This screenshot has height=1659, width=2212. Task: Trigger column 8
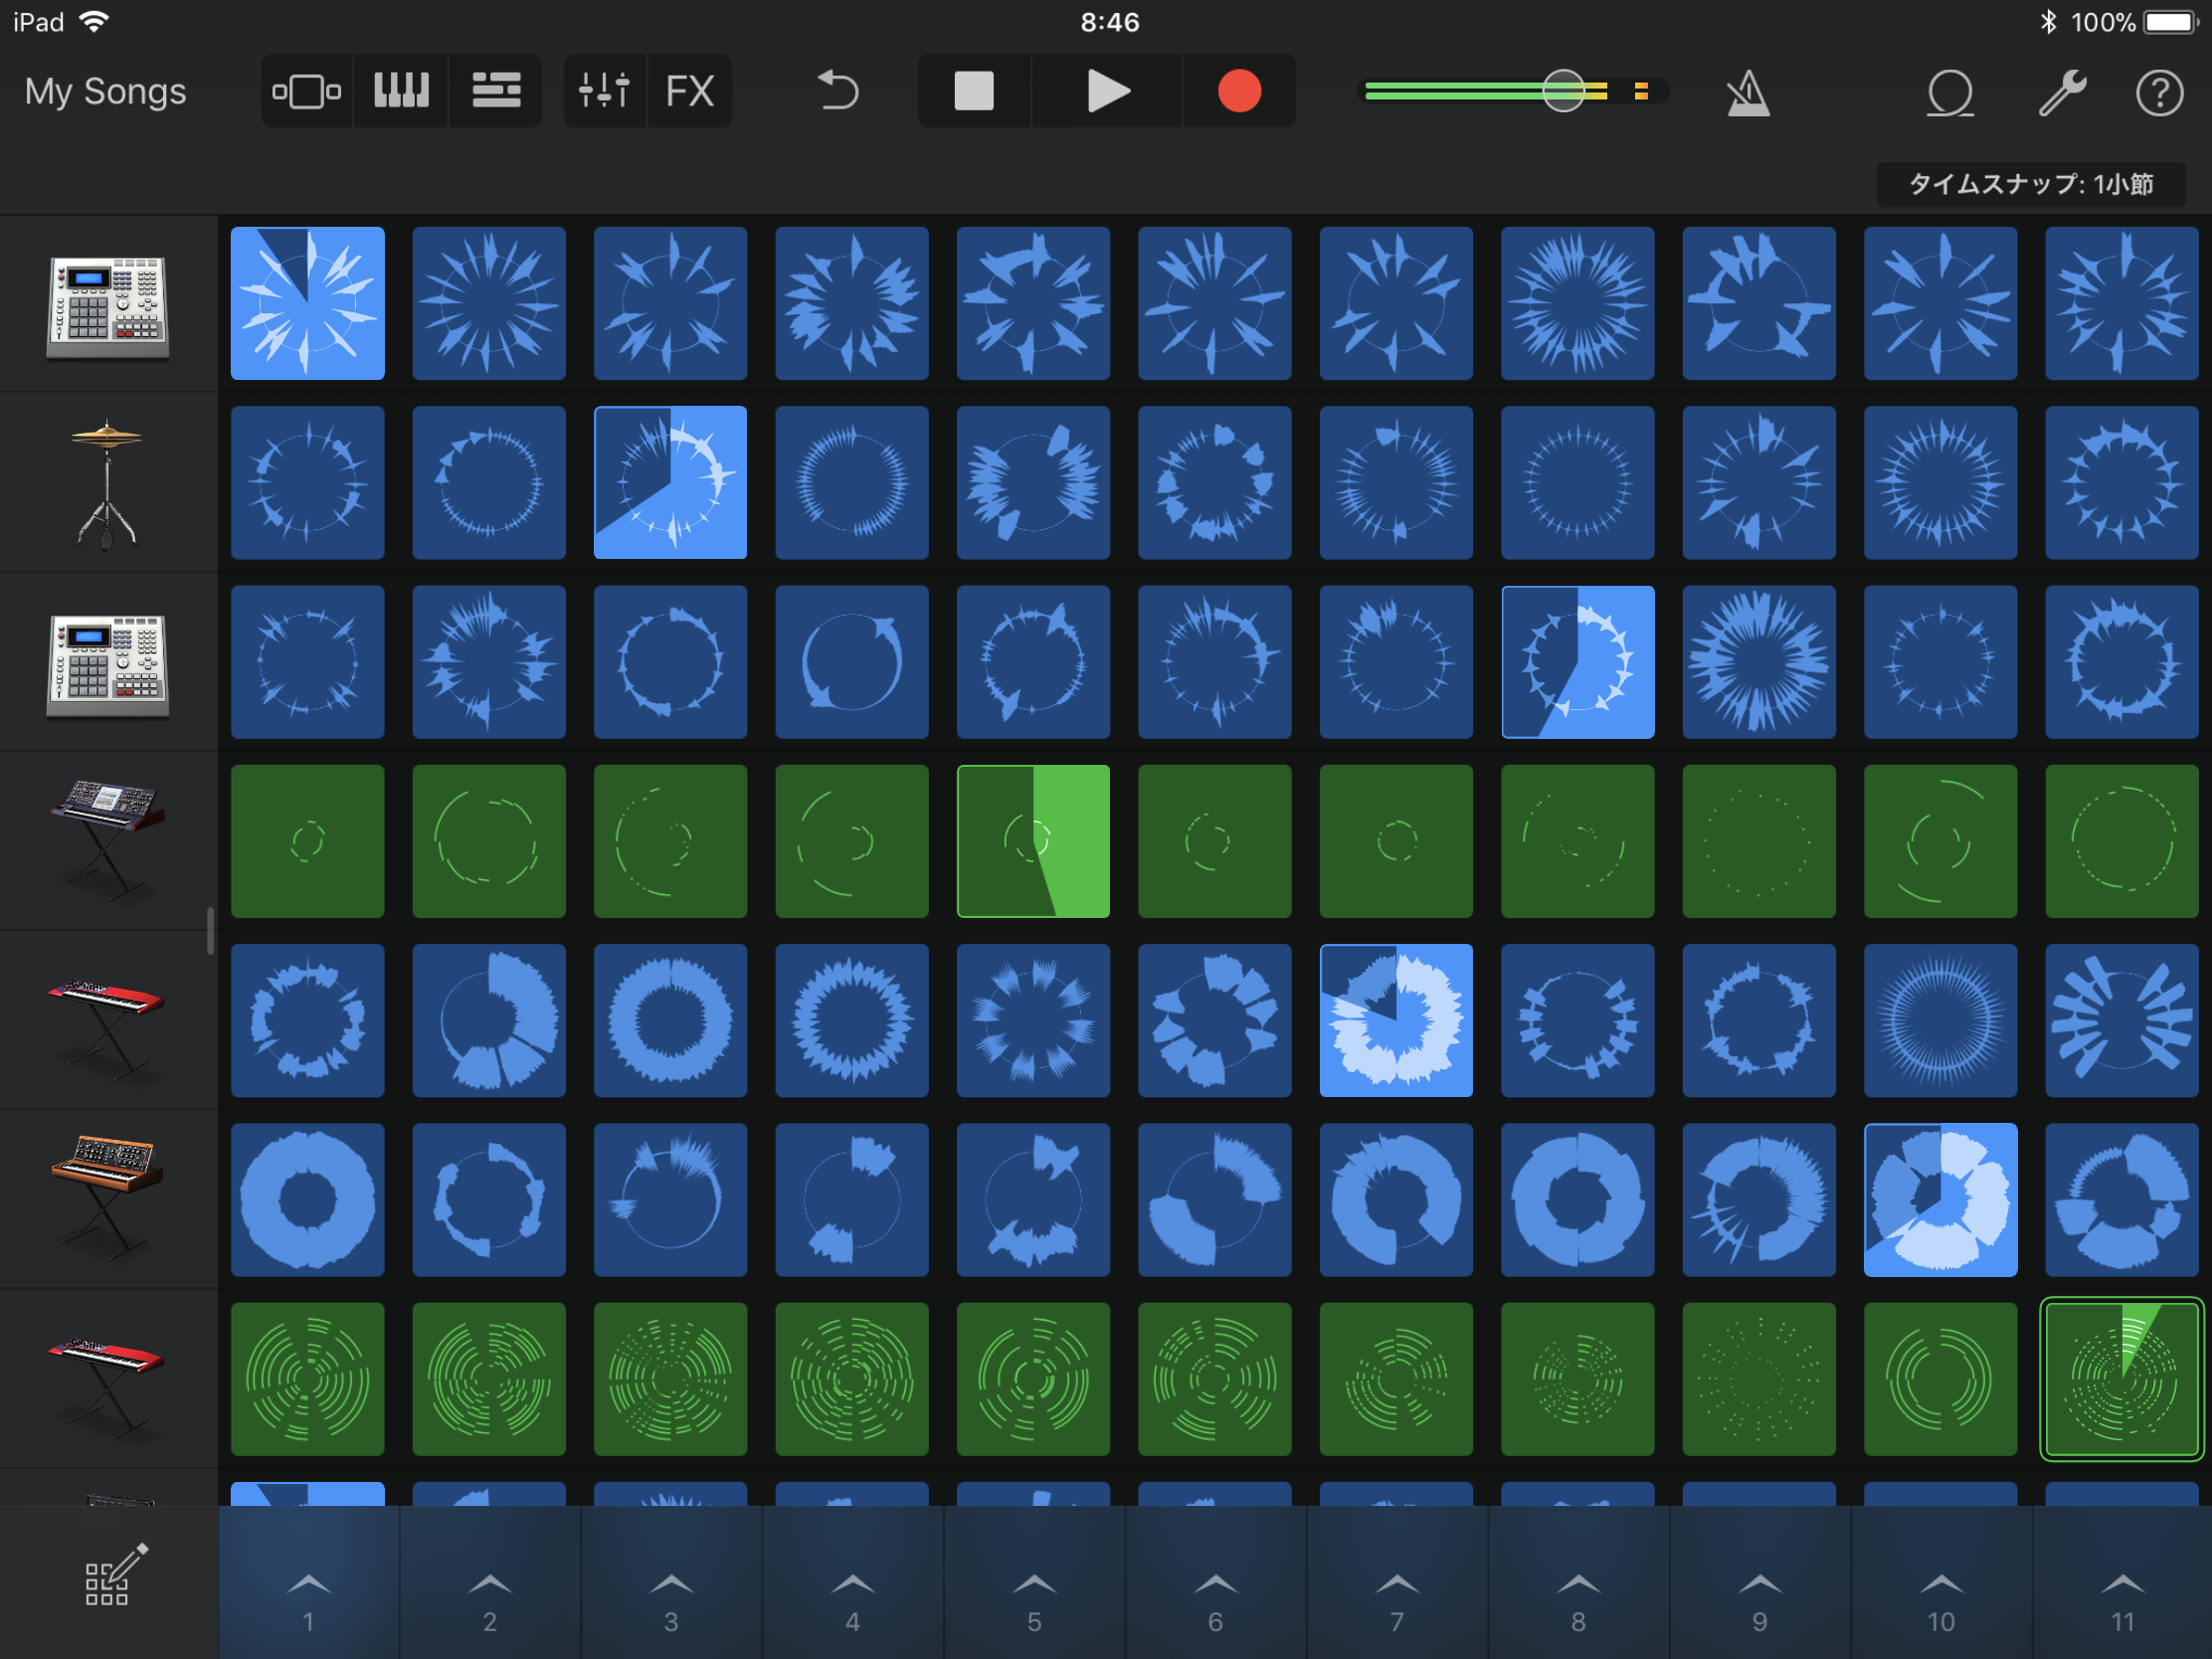[1579, 1583]
